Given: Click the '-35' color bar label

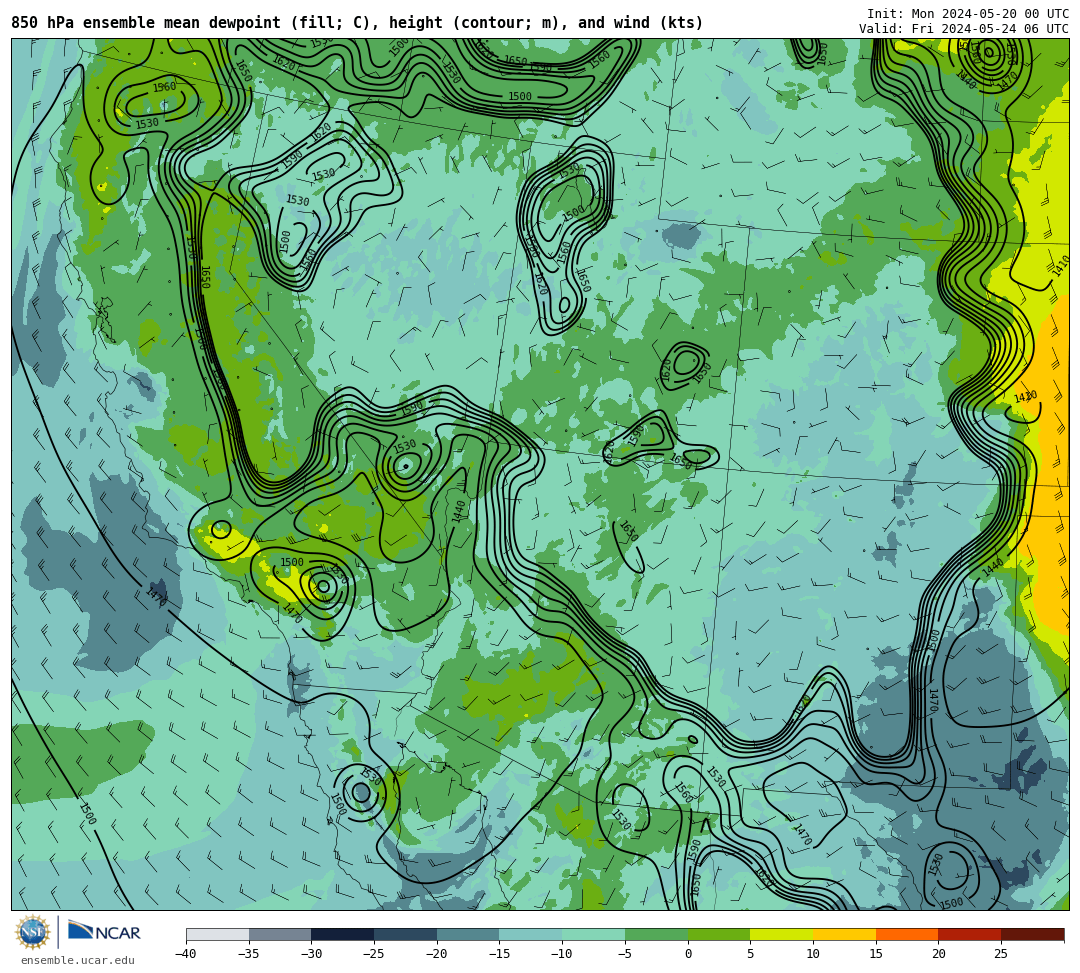Looking at the screenshot, I should click(248, 954).
